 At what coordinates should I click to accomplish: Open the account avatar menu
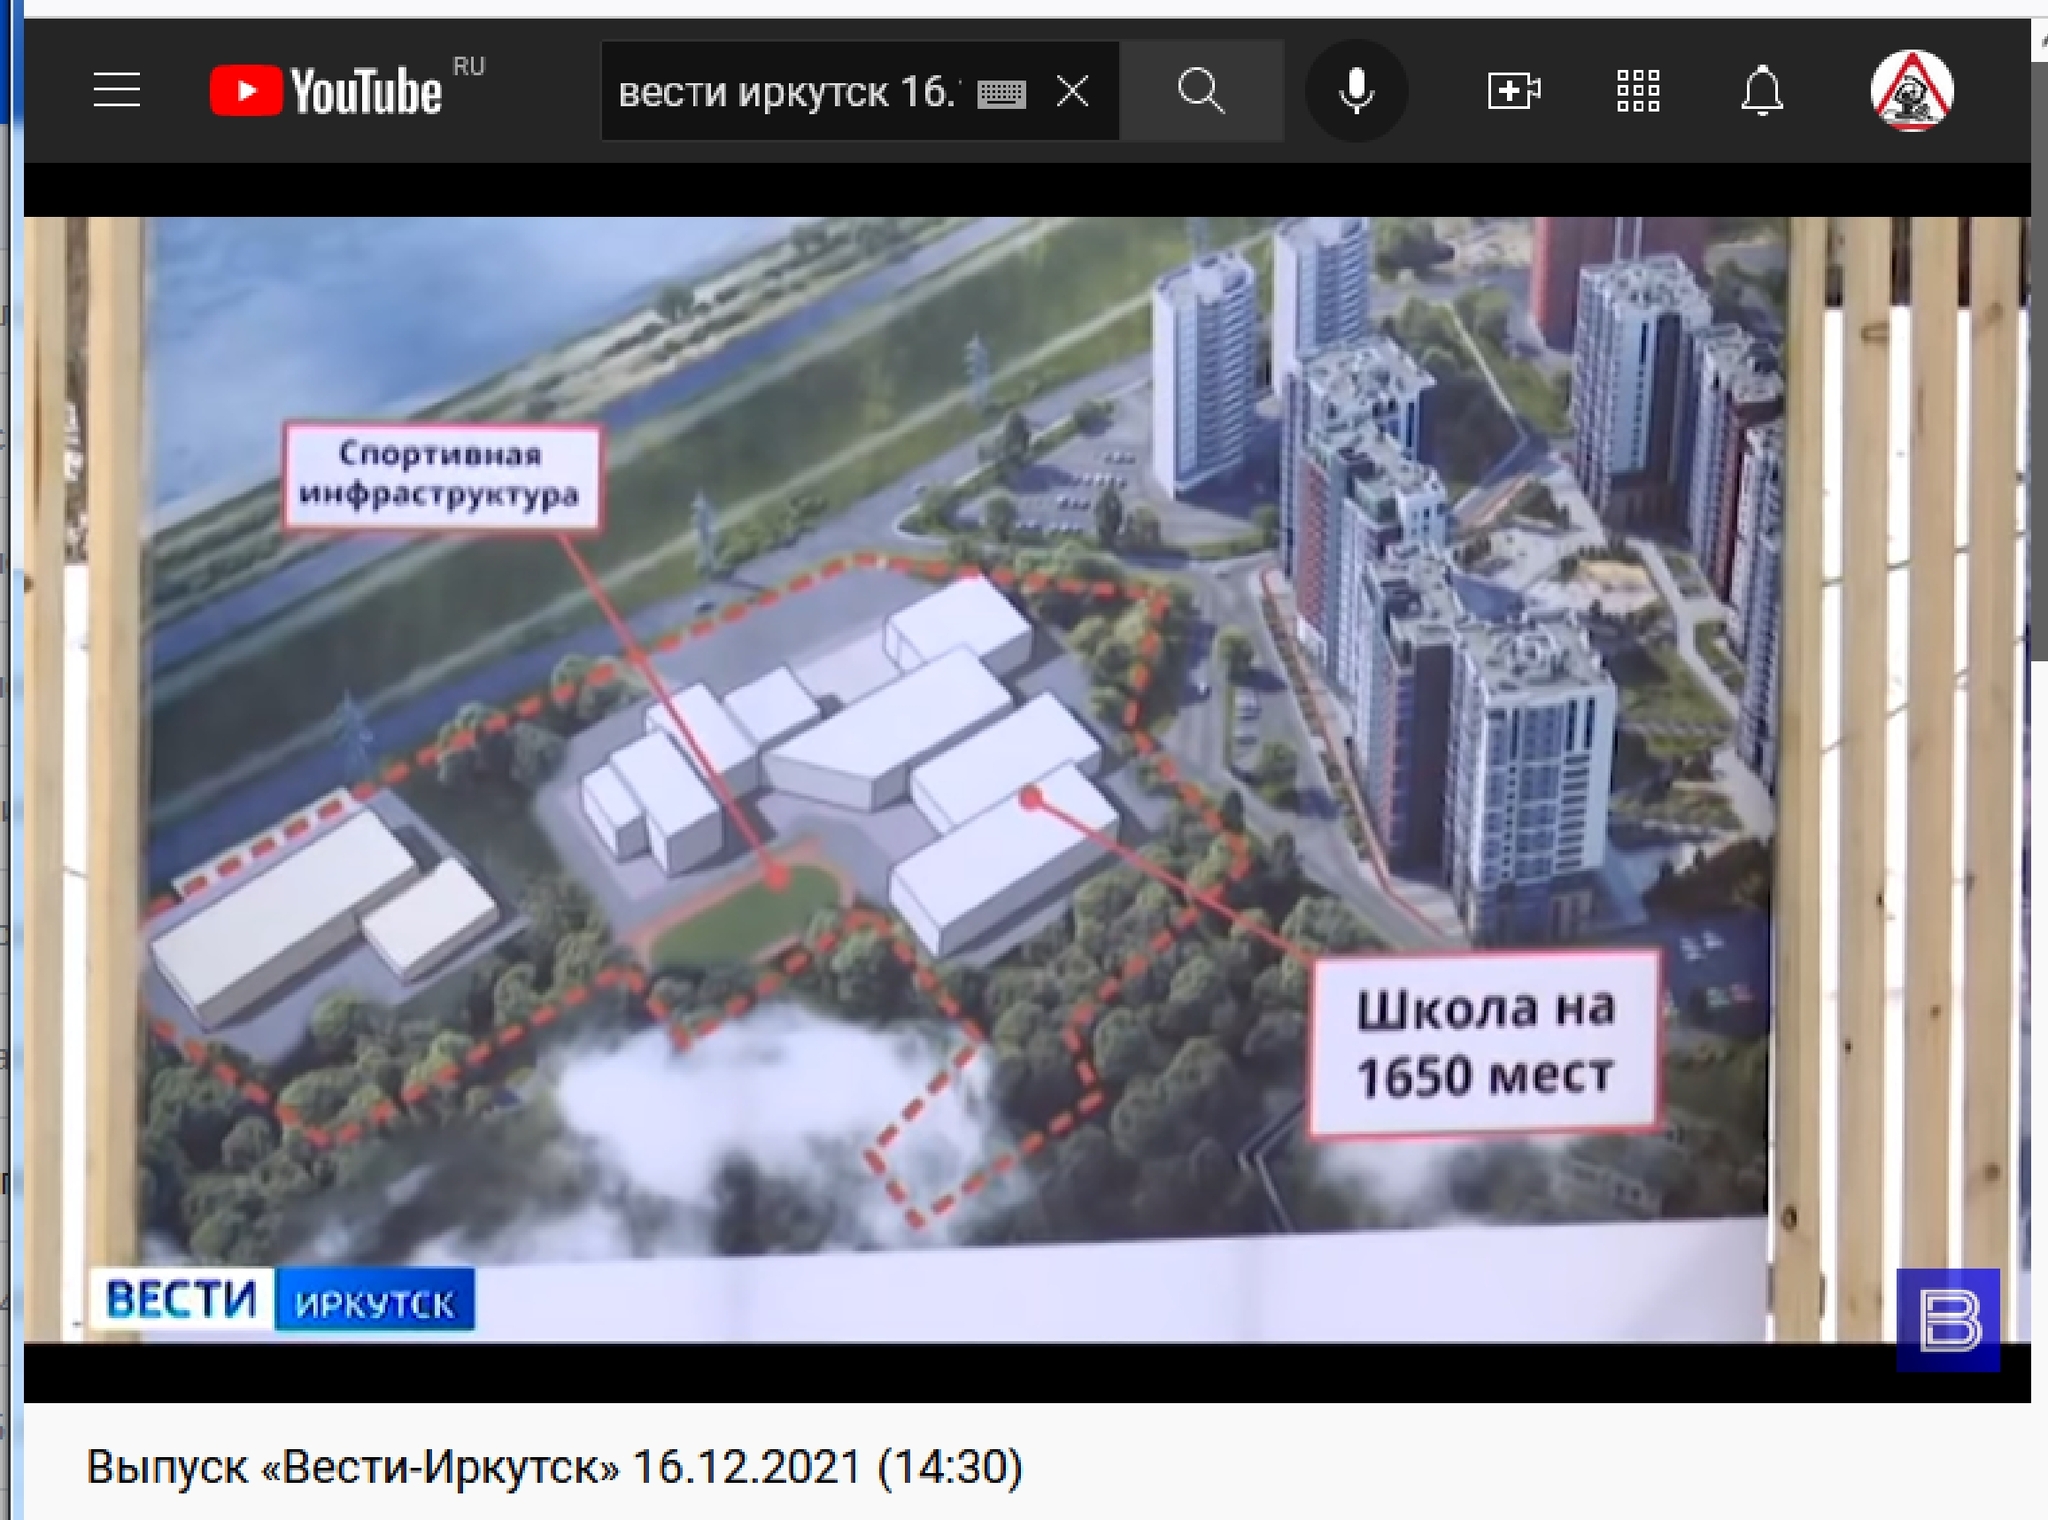(x=1912, y=91)
